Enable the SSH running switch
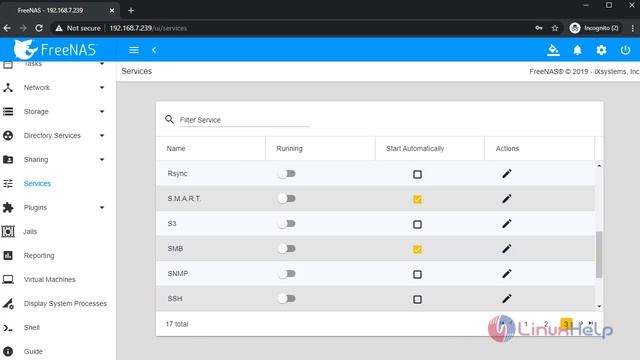Viewport: 640px width, 360px height. (287, 299)
